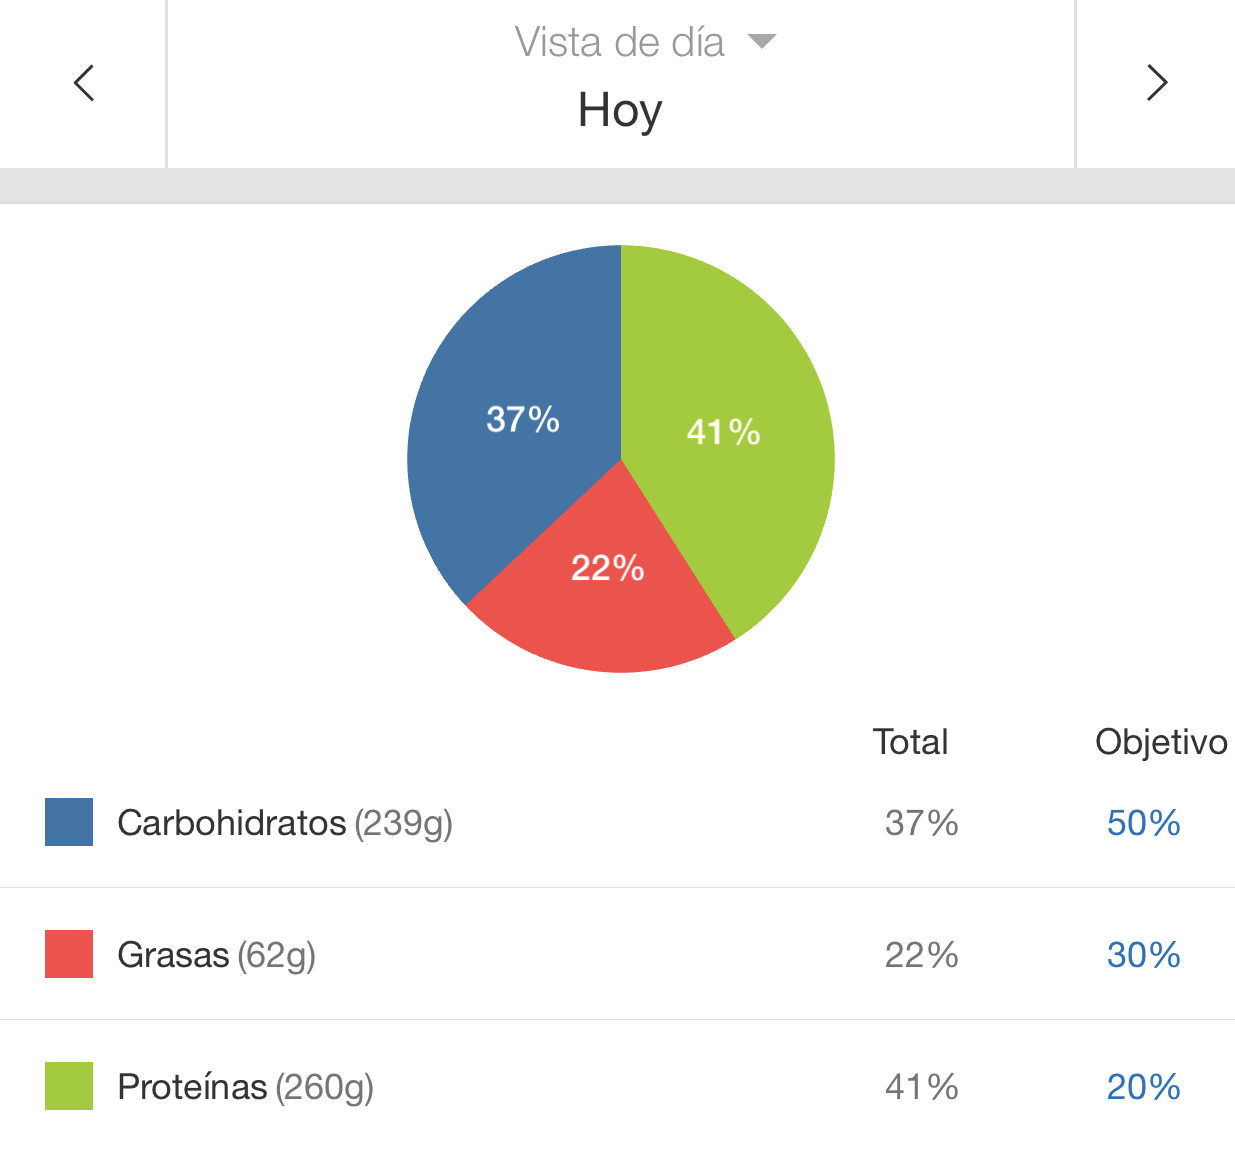Go to previous day with left arrow
This screenshot has height=1164, width=1235.
pyautogui.click(x=84, y=83)
